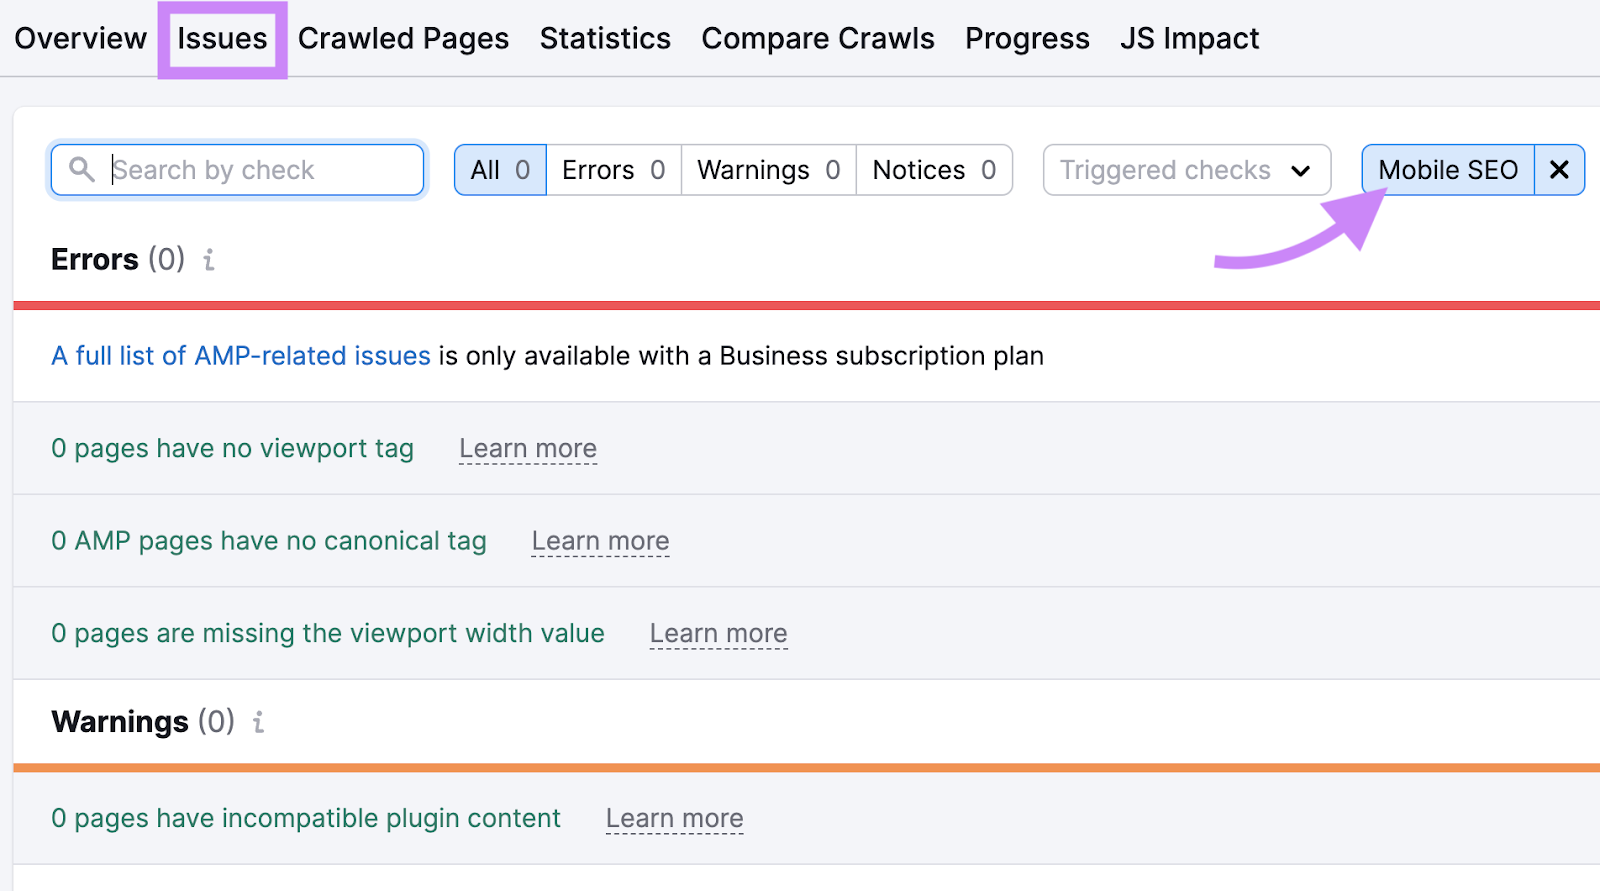The image size is (1600, 891).
Task: Open the JS Impact tab
Action: [1190, 38]
